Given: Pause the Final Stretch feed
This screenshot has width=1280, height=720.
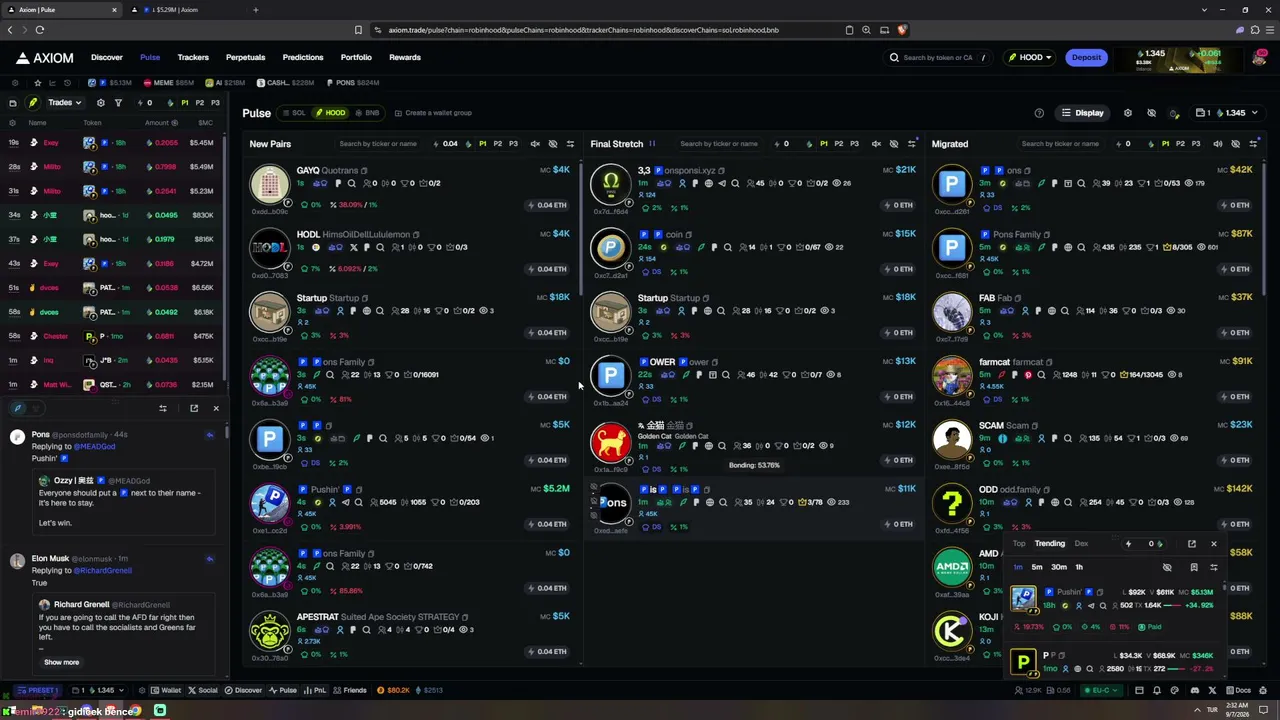Looking at the screenshot, I should coord(652,144).
